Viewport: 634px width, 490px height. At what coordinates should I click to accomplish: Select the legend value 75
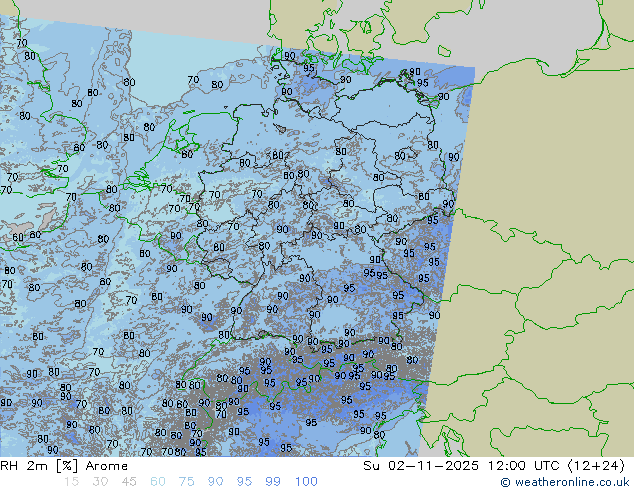pyautogui.click(x=186, y=482)
